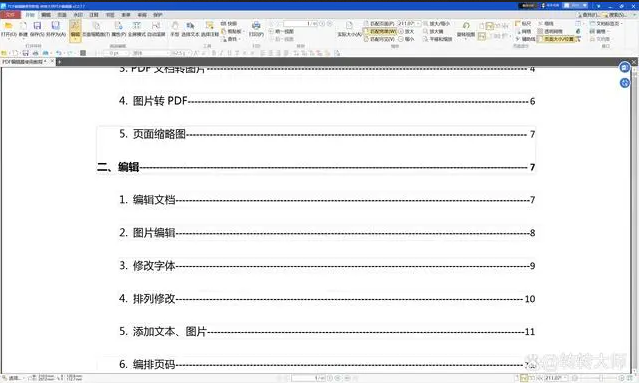Open the 0 pt line width dropdown

[x=127, y=53]
